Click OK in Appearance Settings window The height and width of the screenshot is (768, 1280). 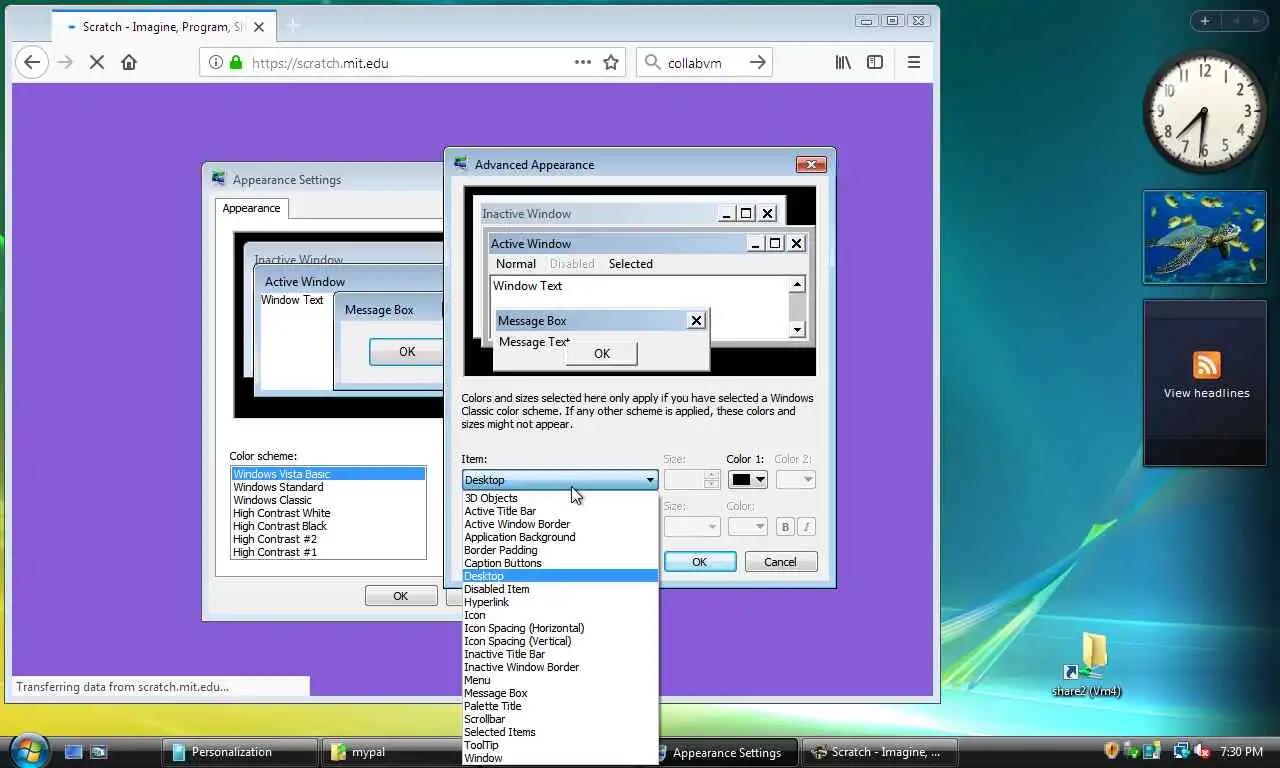pyautogui.click(x=401, y=596)
